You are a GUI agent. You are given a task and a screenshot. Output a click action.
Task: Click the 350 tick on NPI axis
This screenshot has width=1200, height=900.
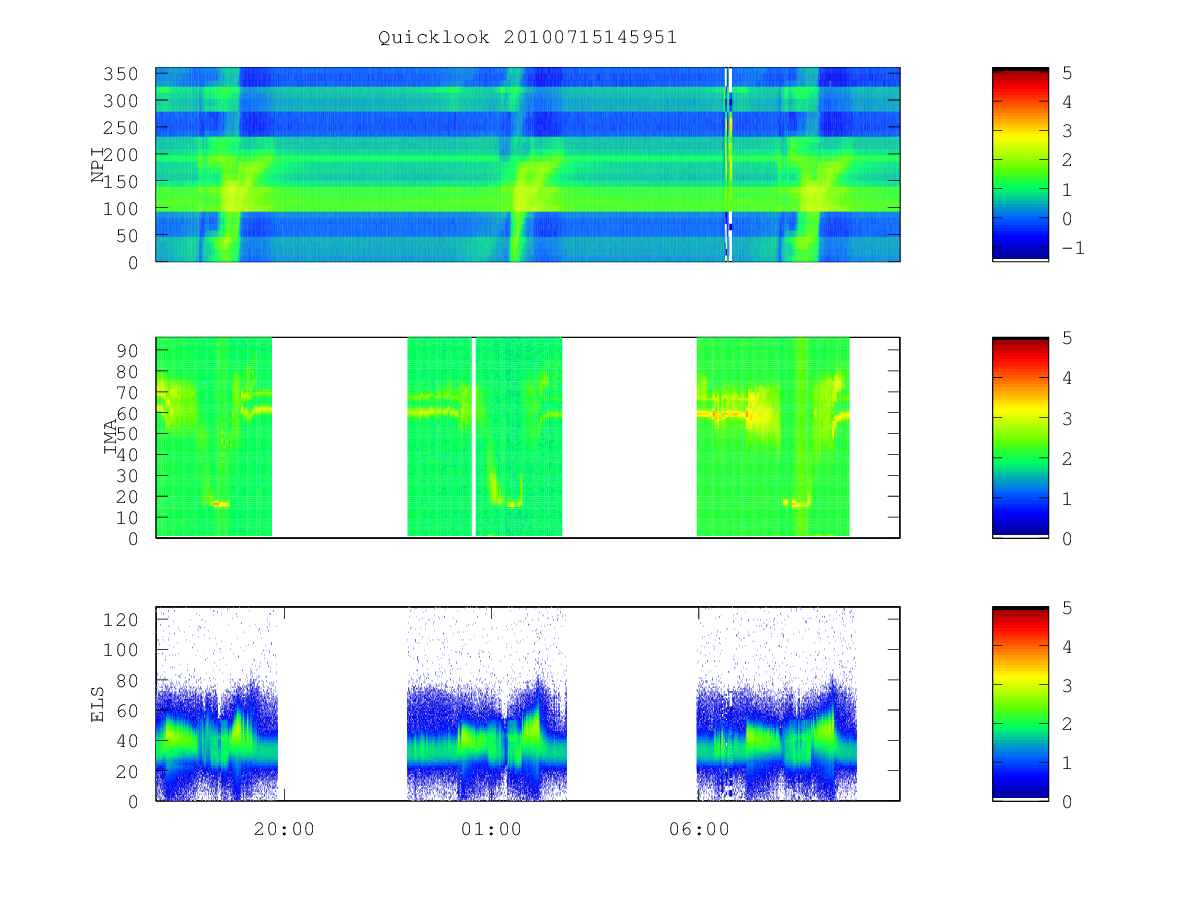(124, 74)
